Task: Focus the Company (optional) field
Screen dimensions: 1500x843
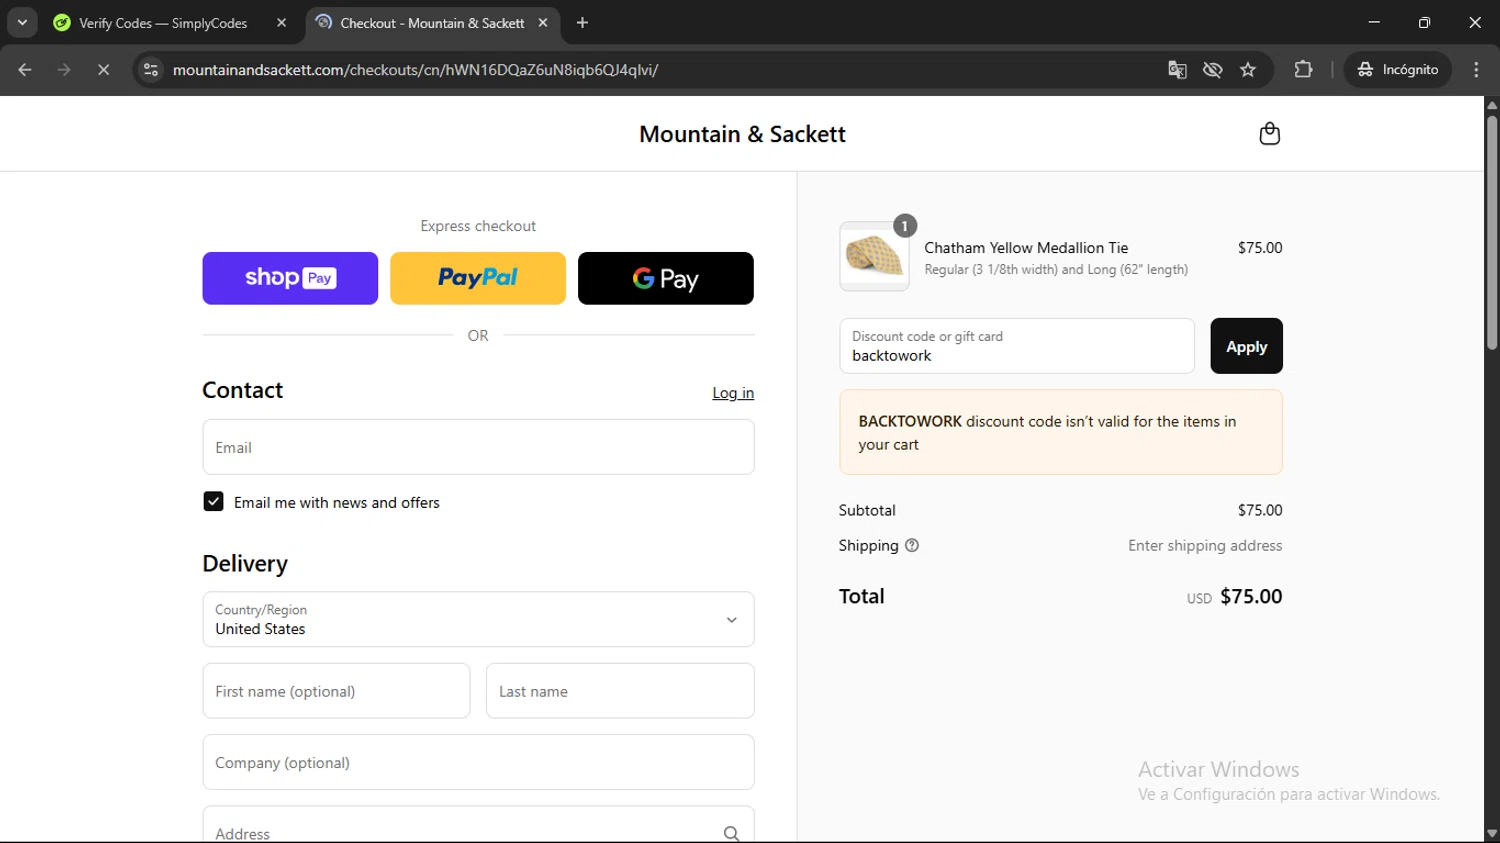Action: 478,762
